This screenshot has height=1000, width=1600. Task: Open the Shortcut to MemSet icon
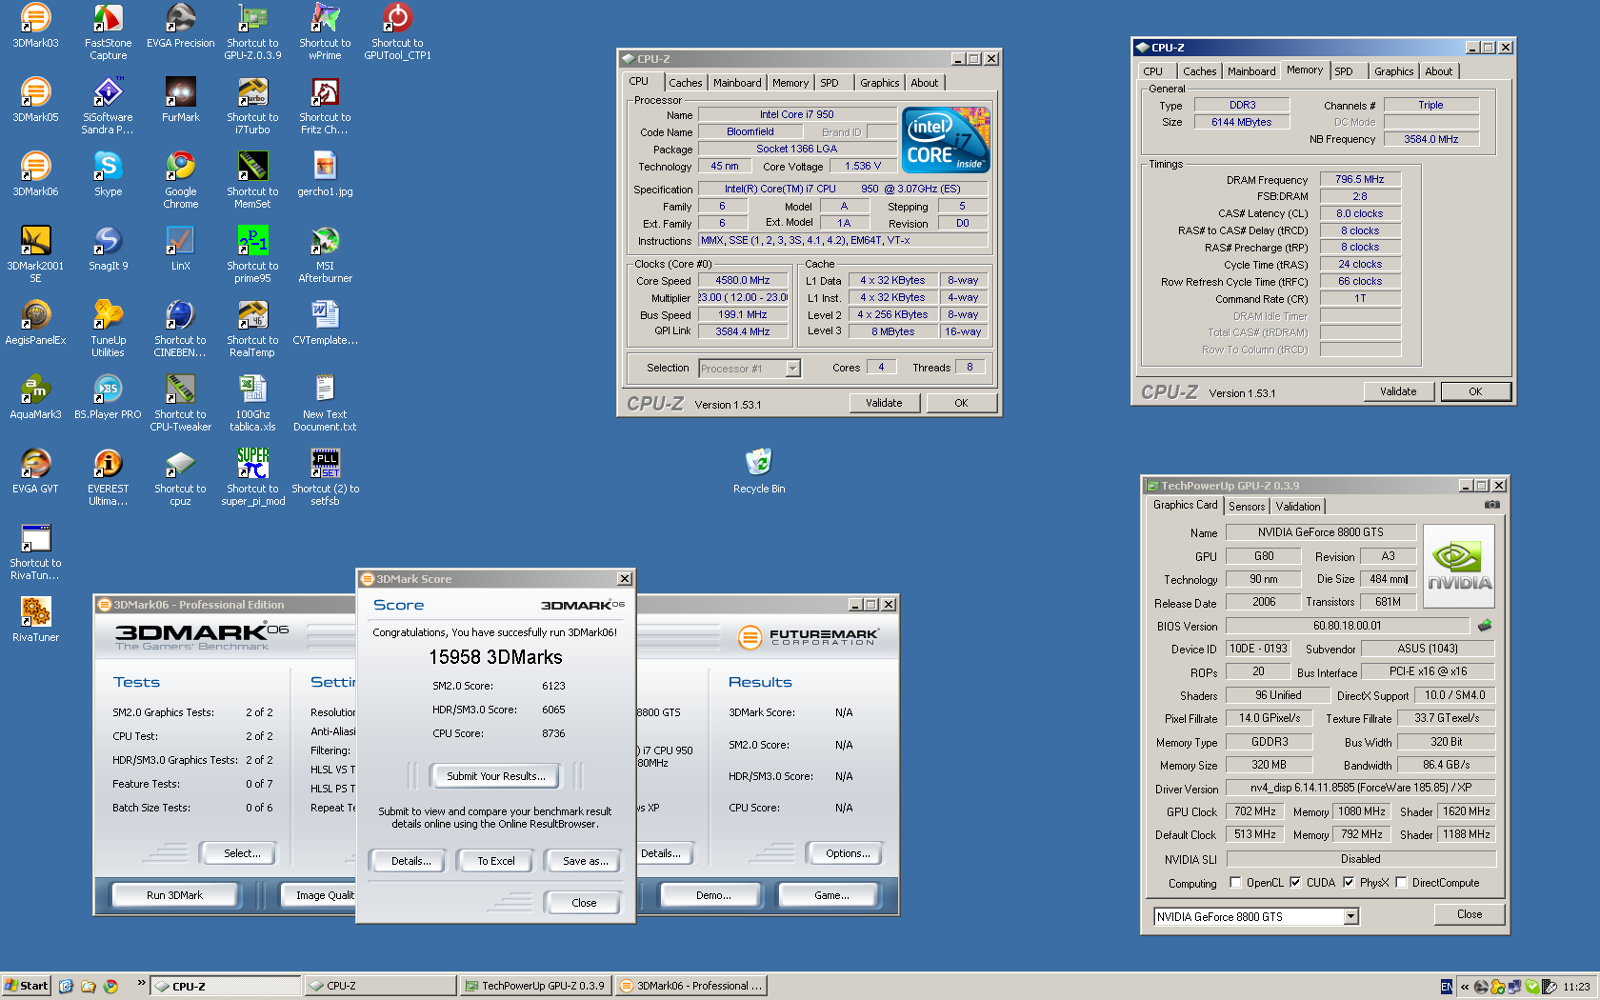(253, 181)
